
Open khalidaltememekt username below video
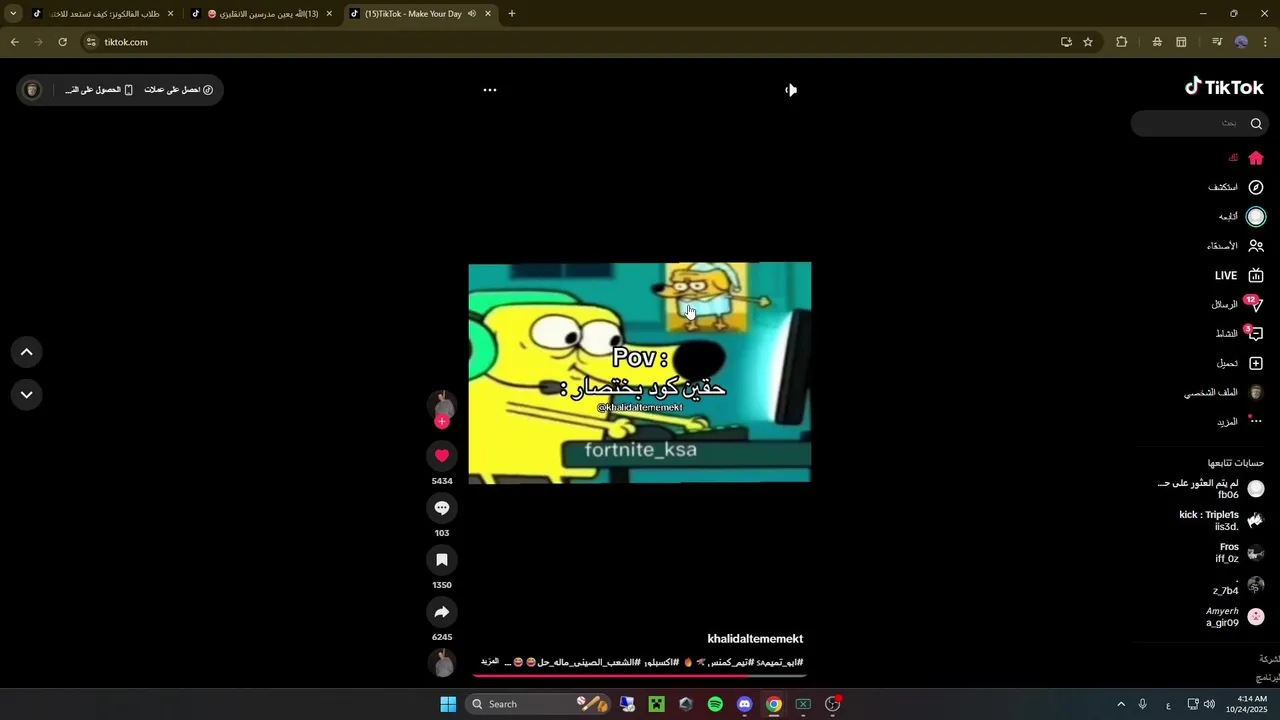click(755, 639)
